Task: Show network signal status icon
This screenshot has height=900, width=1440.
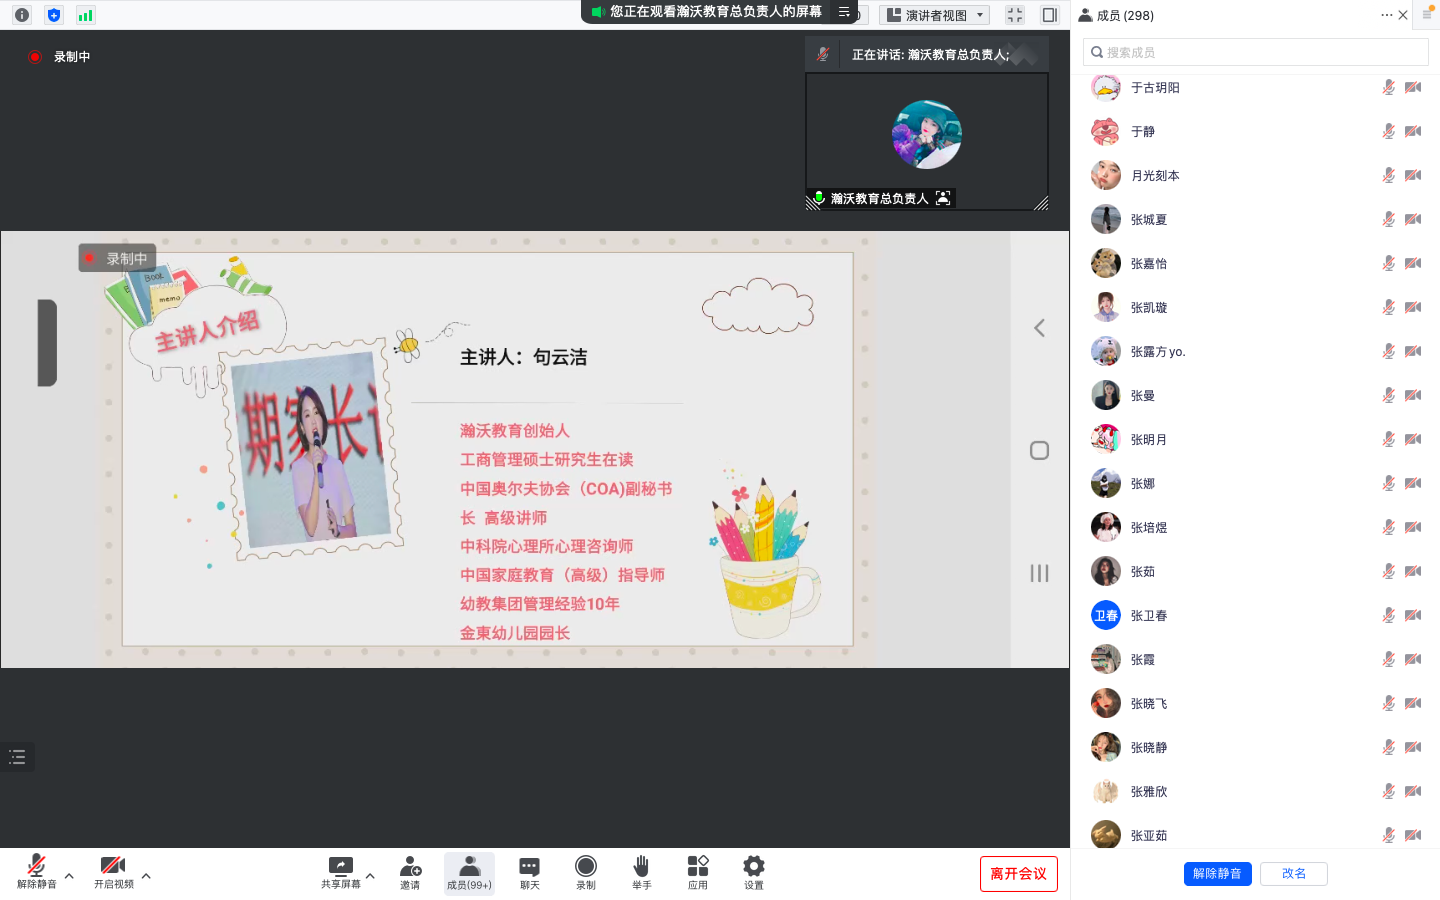Action: point(85,15)
